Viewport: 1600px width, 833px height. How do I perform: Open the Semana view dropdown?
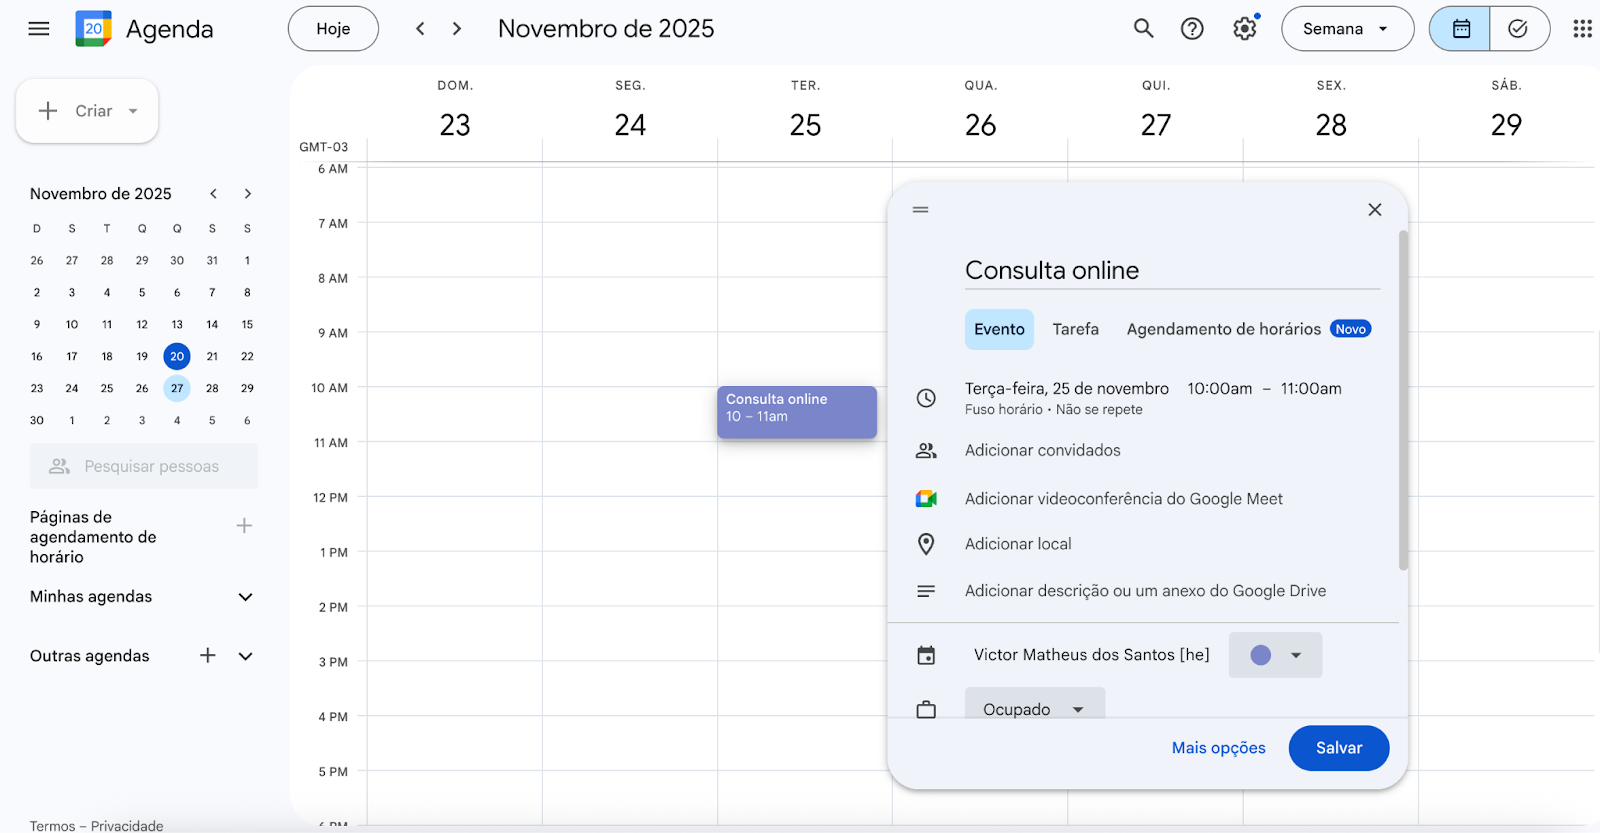[1347, 29]
